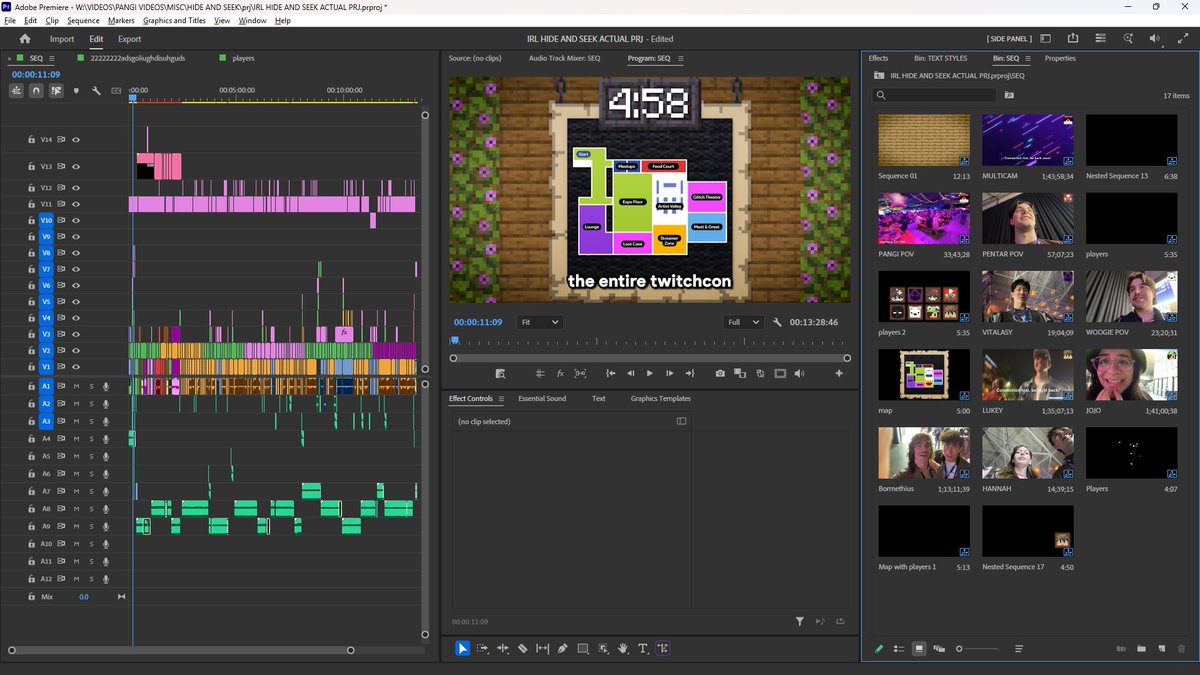Select the Ripple Edit tool

tap(502, 648)
